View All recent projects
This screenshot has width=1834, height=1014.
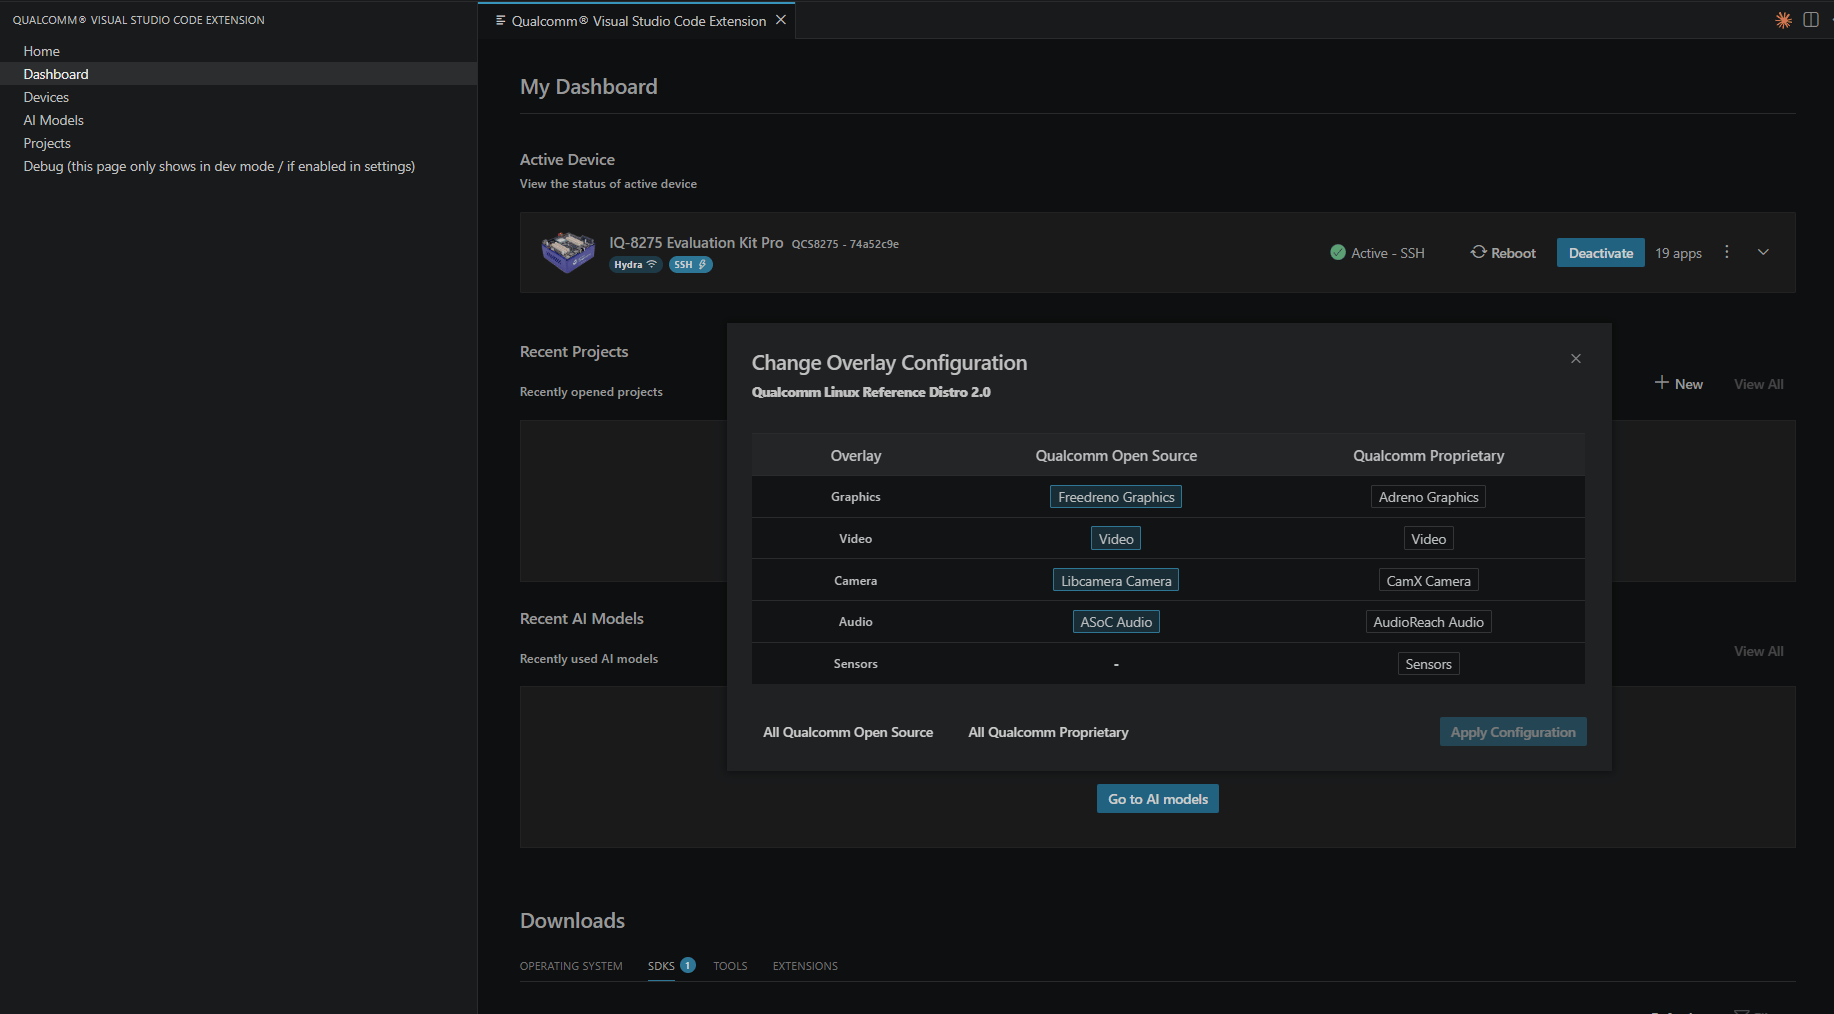[x=1759, y=384]
